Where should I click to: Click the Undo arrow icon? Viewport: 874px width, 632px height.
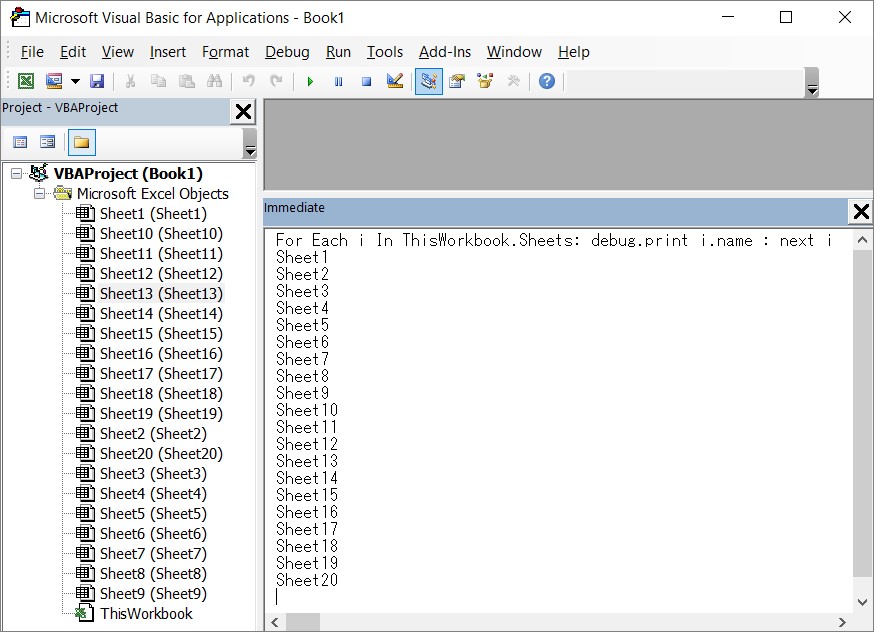tap(249, 81)
